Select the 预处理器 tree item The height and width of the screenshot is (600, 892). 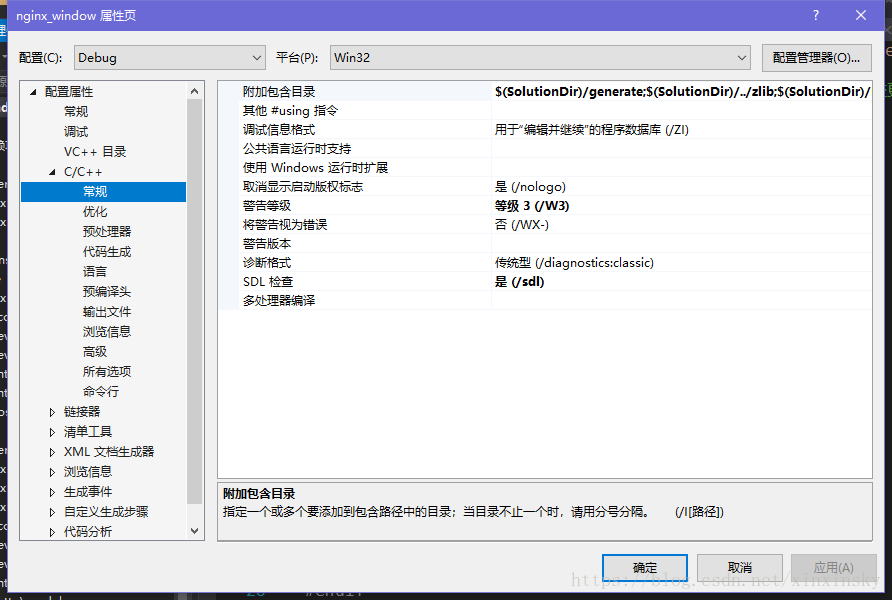107,231
